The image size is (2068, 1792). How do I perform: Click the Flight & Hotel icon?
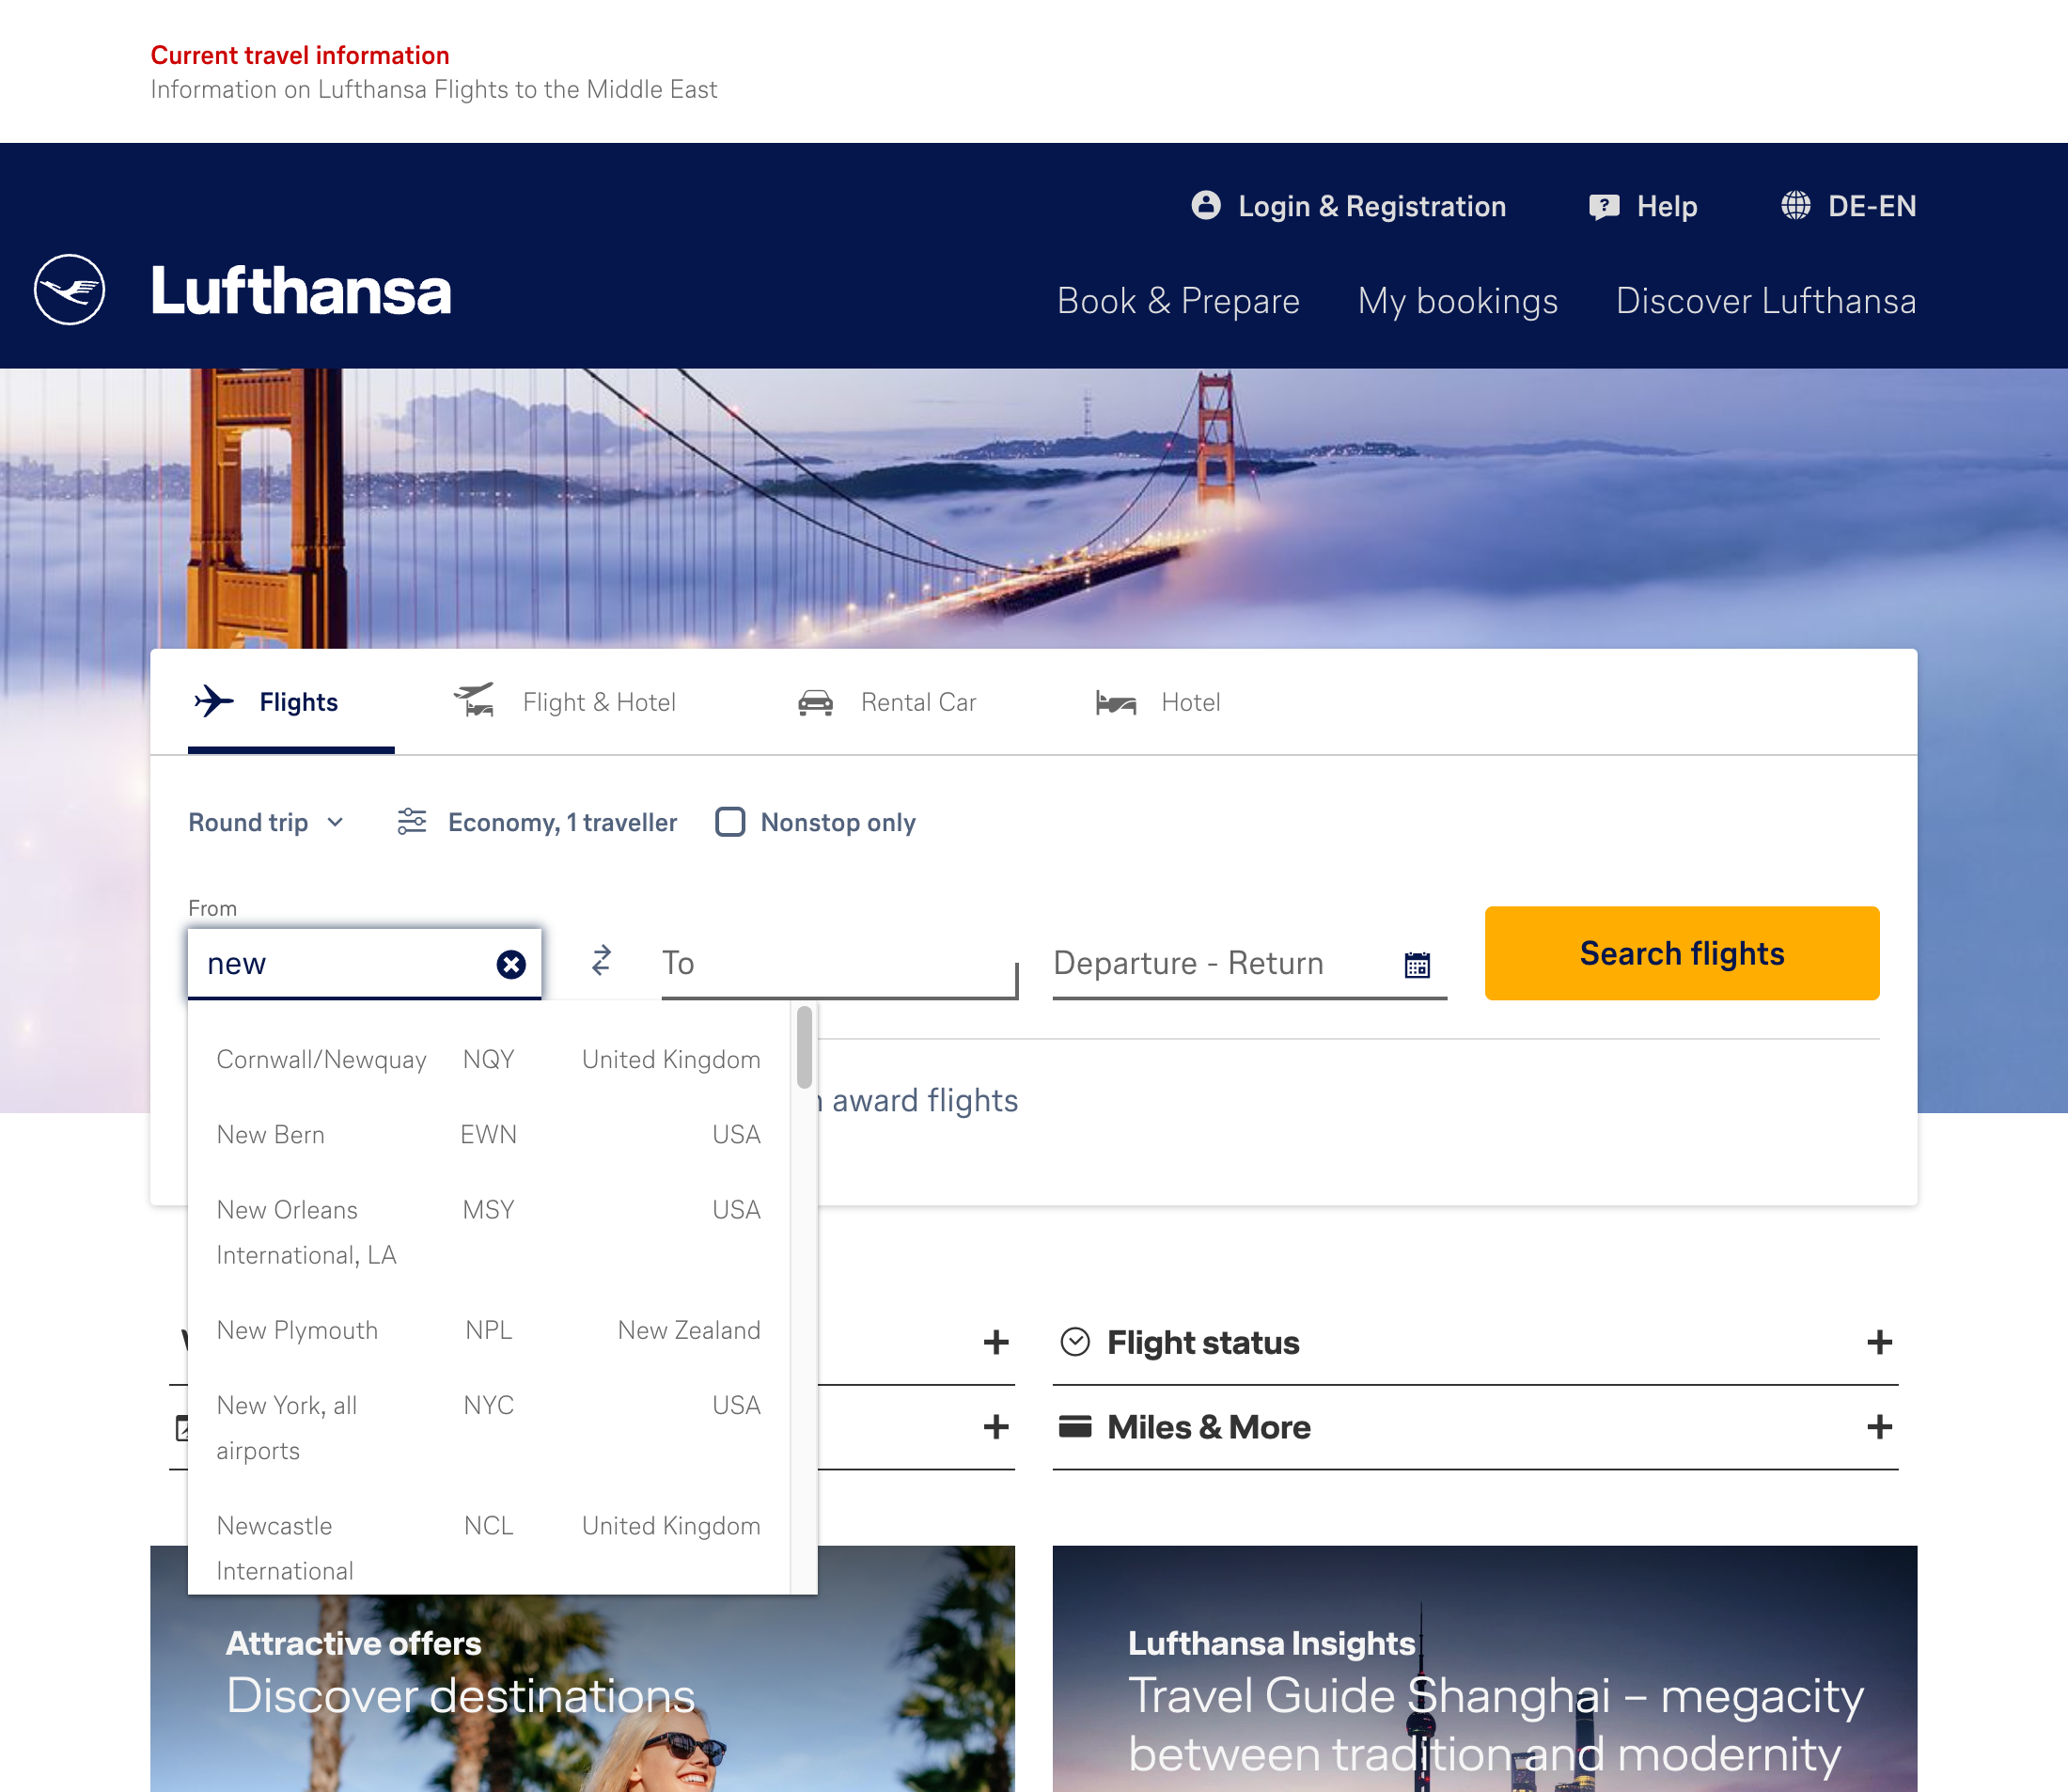(x=474, y=700)
